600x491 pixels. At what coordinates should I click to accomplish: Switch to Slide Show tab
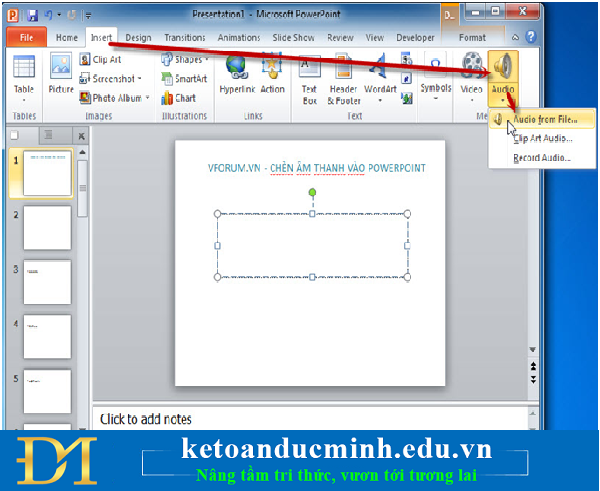point(293,38)
